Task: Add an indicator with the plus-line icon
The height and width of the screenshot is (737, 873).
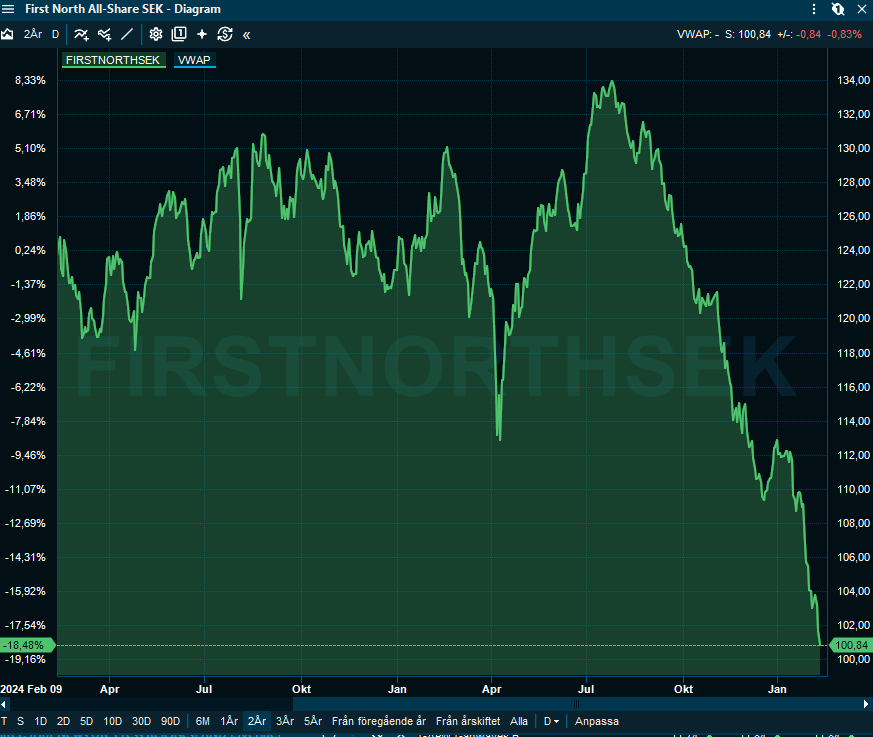Action: click(x=81, y=35)
